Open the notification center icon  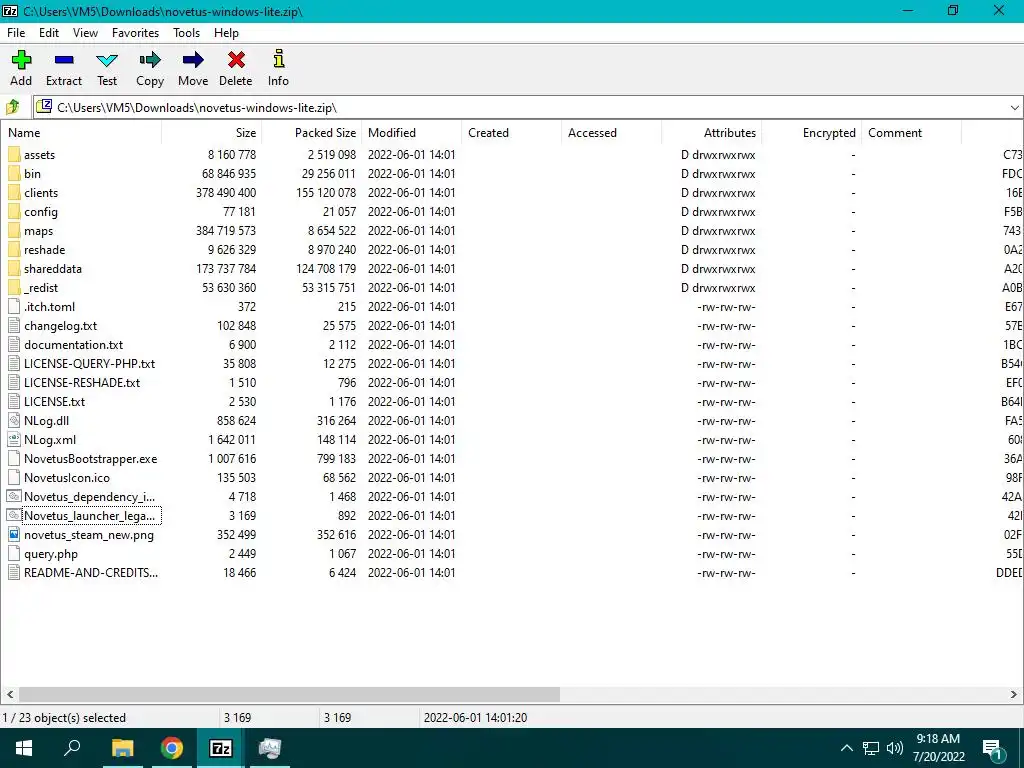(x=992, y=748)
